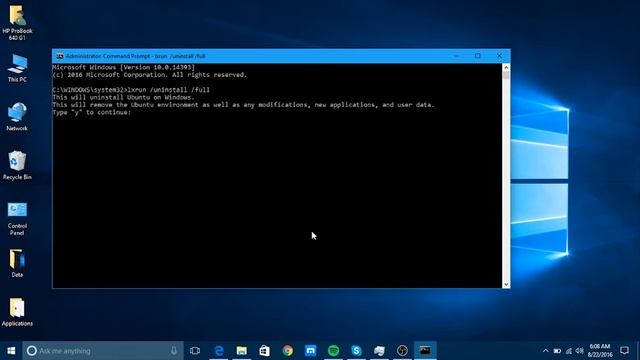Select the Recycle Bin desktop icon

pyautogui.click(x=17, y=166)
